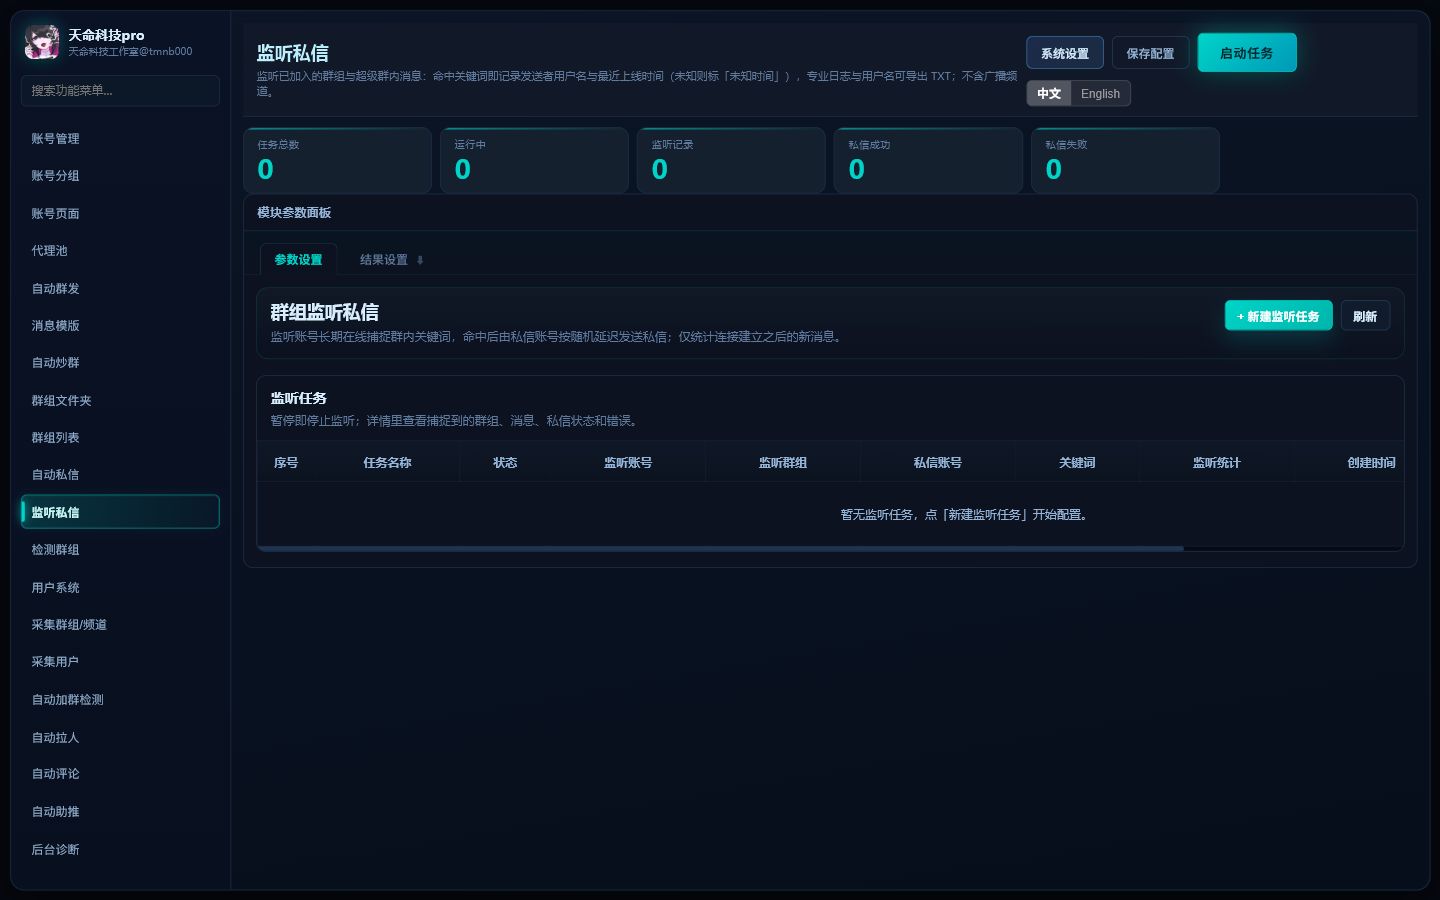Click the 运行中 stat card
This screenshot has width=1440, height=900.
(x=534, y=160)
